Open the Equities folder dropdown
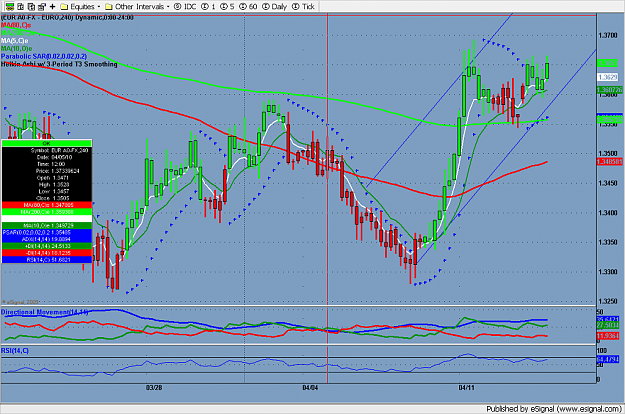The width and height of the screenshot is (625, 414). (x=80, y=6)
